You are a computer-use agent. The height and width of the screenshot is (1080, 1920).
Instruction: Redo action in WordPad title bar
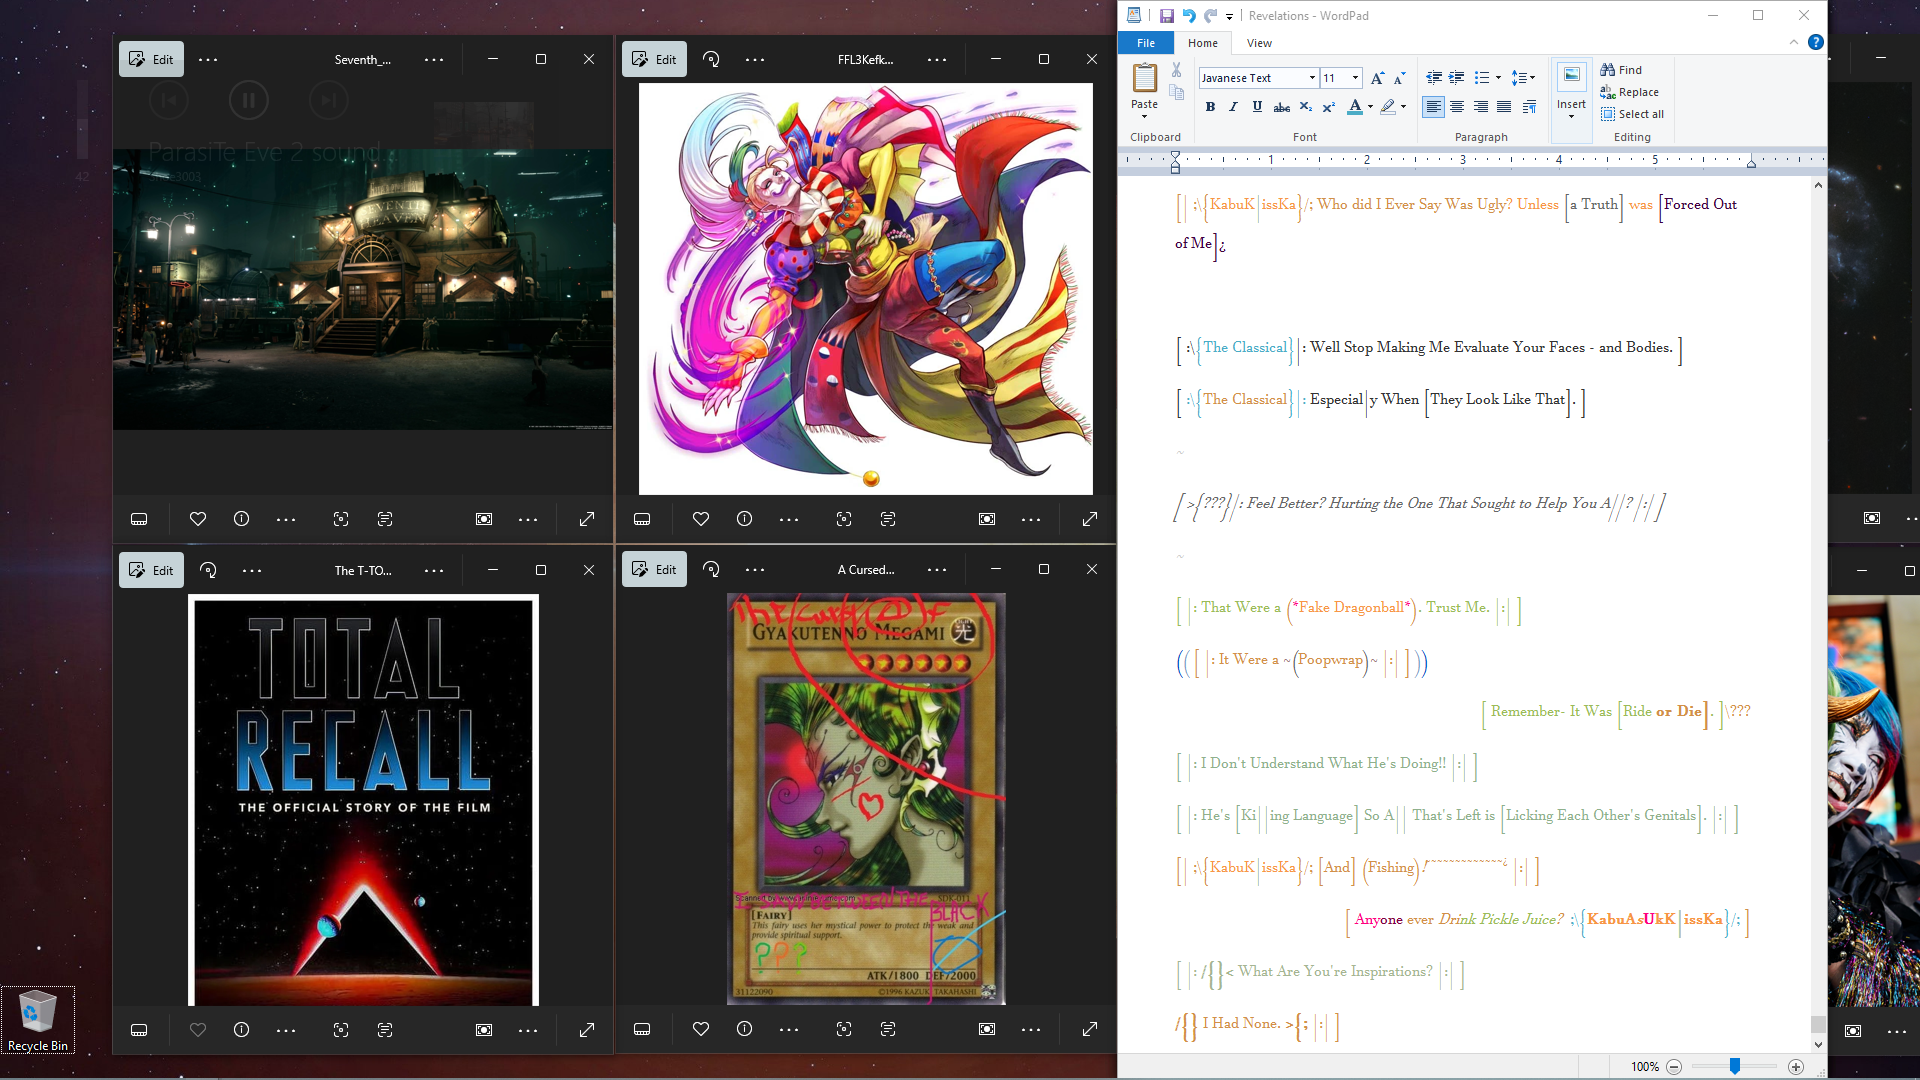click(1210, 16)
